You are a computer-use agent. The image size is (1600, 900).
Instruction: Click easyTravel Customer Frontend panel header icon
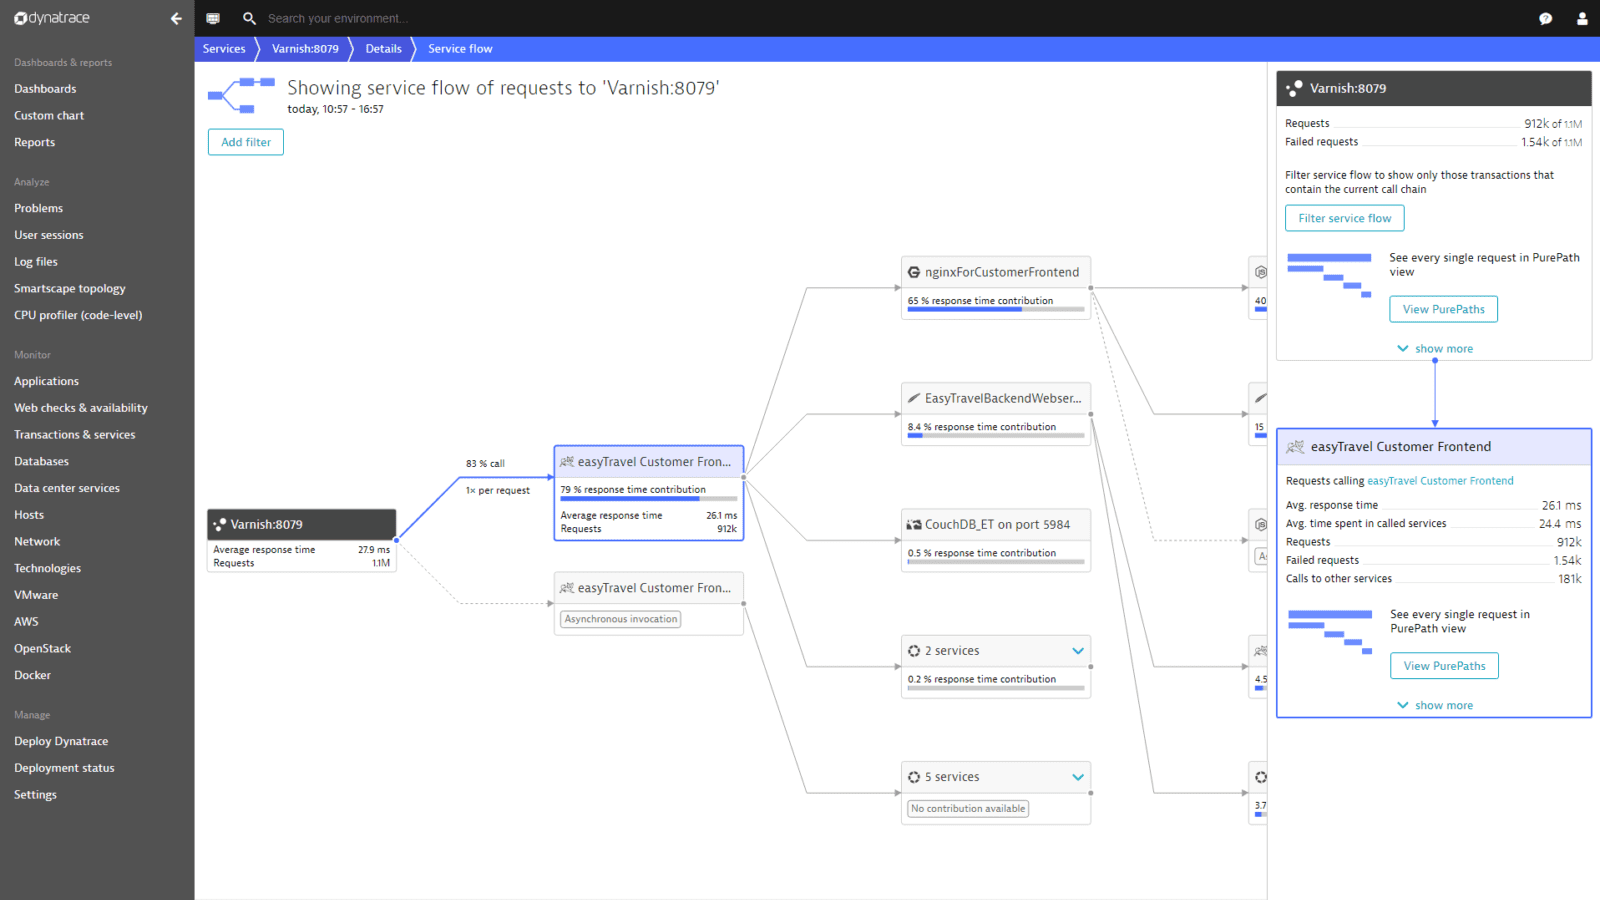point(1295,447)
